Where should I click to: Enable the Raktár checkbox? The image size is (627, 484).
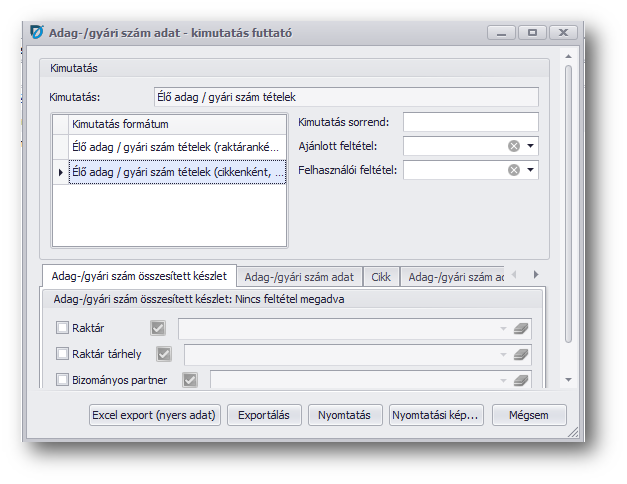62,328
